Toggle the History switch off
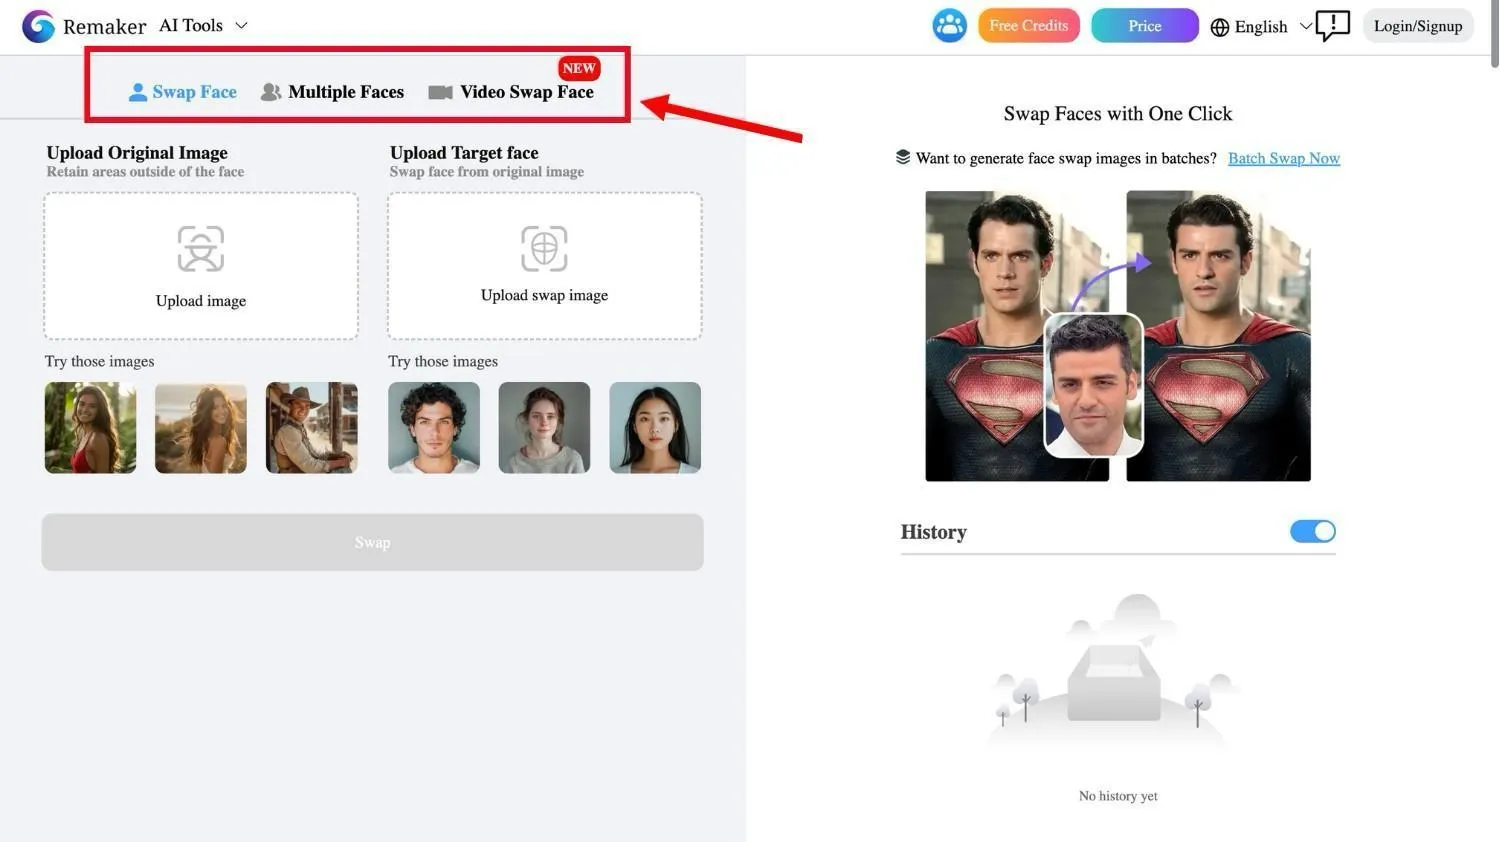 (1313, 531)
